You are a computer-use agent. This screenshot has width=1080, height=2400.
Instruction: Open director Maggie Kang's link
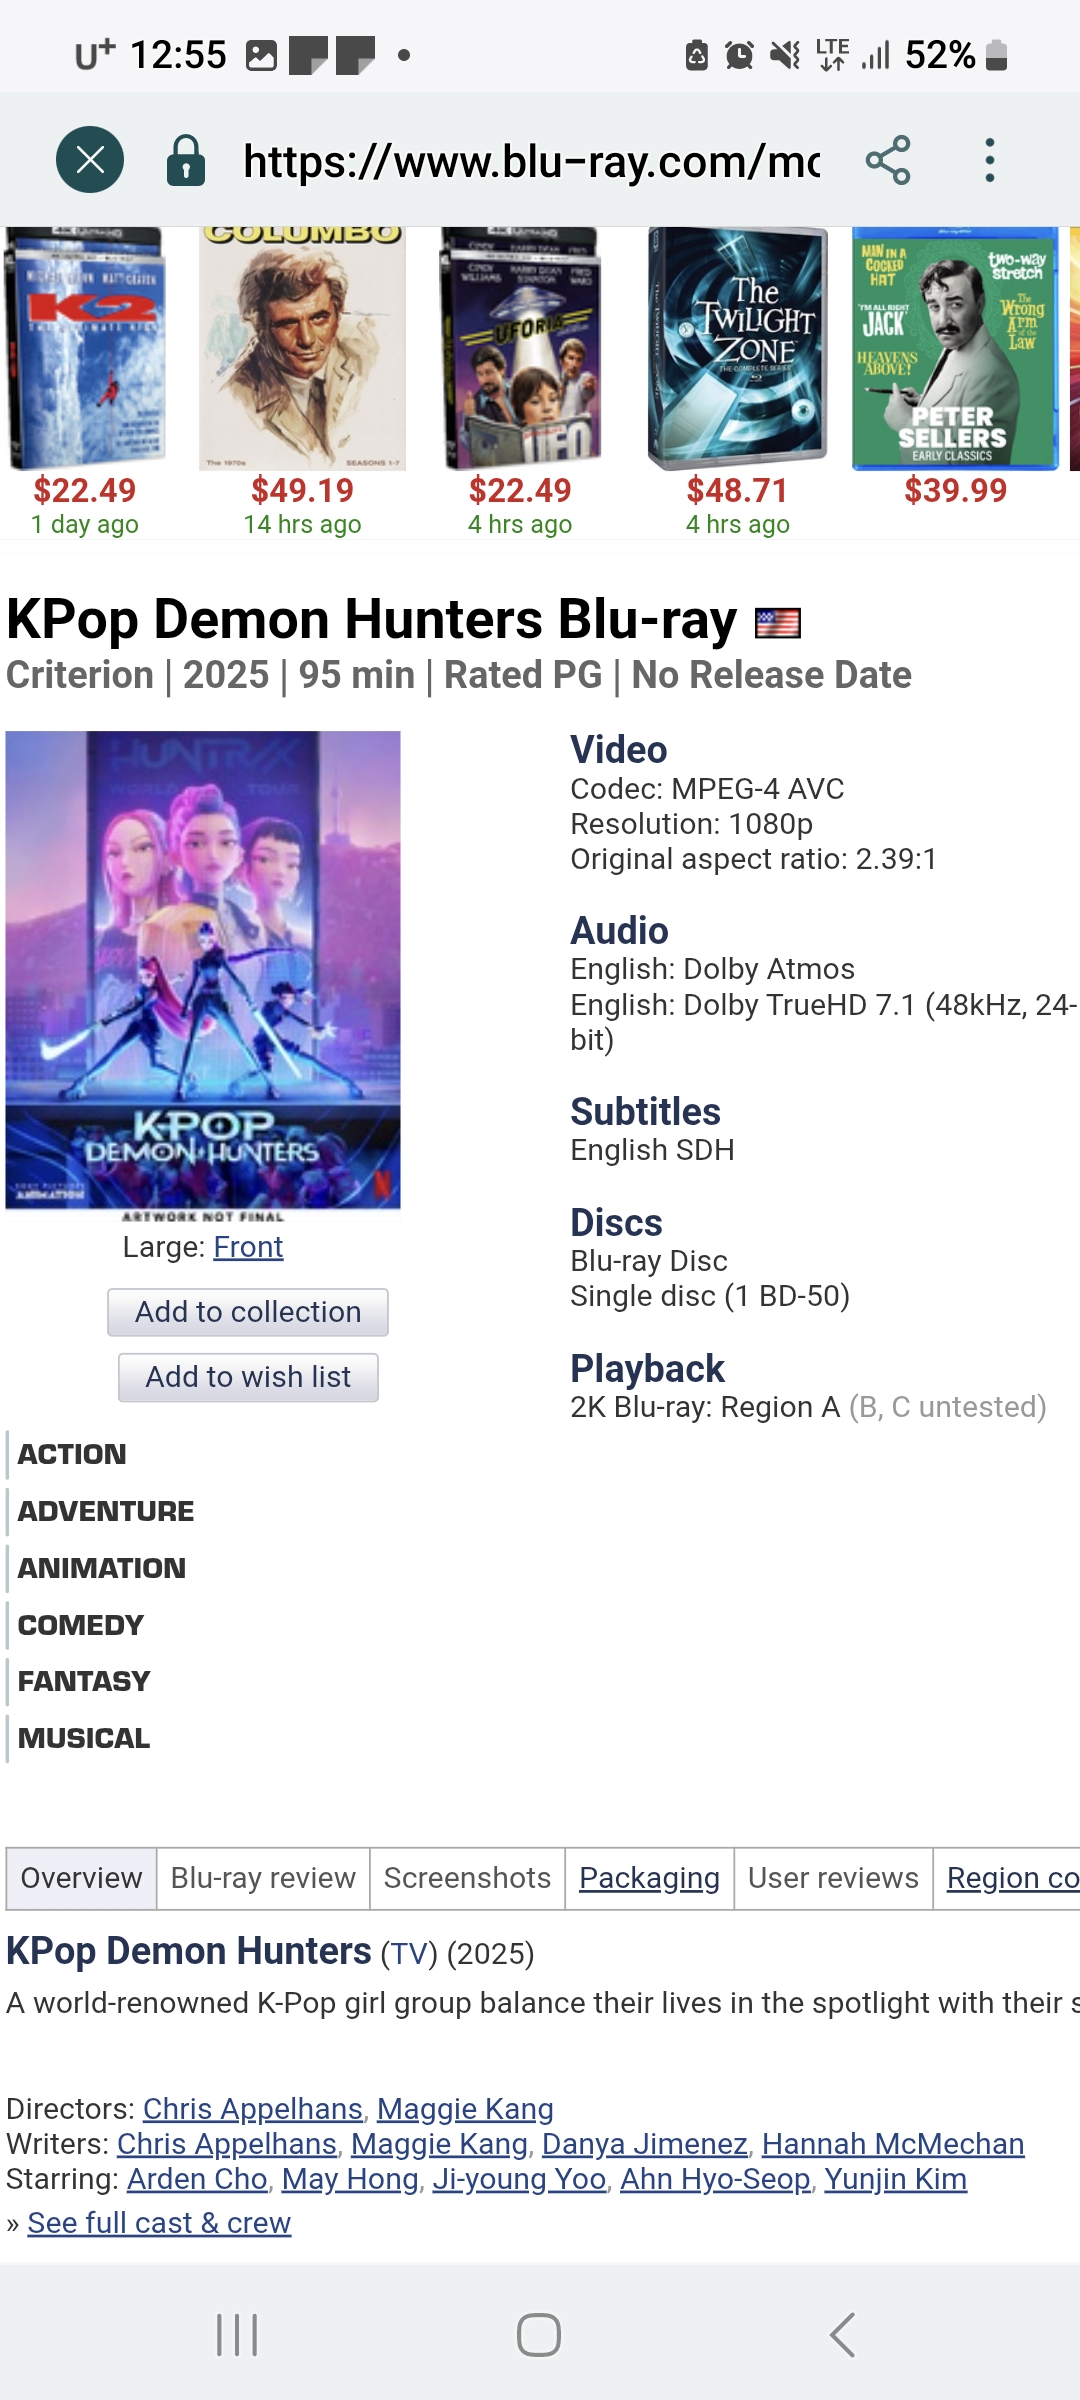pos(465,2108)
